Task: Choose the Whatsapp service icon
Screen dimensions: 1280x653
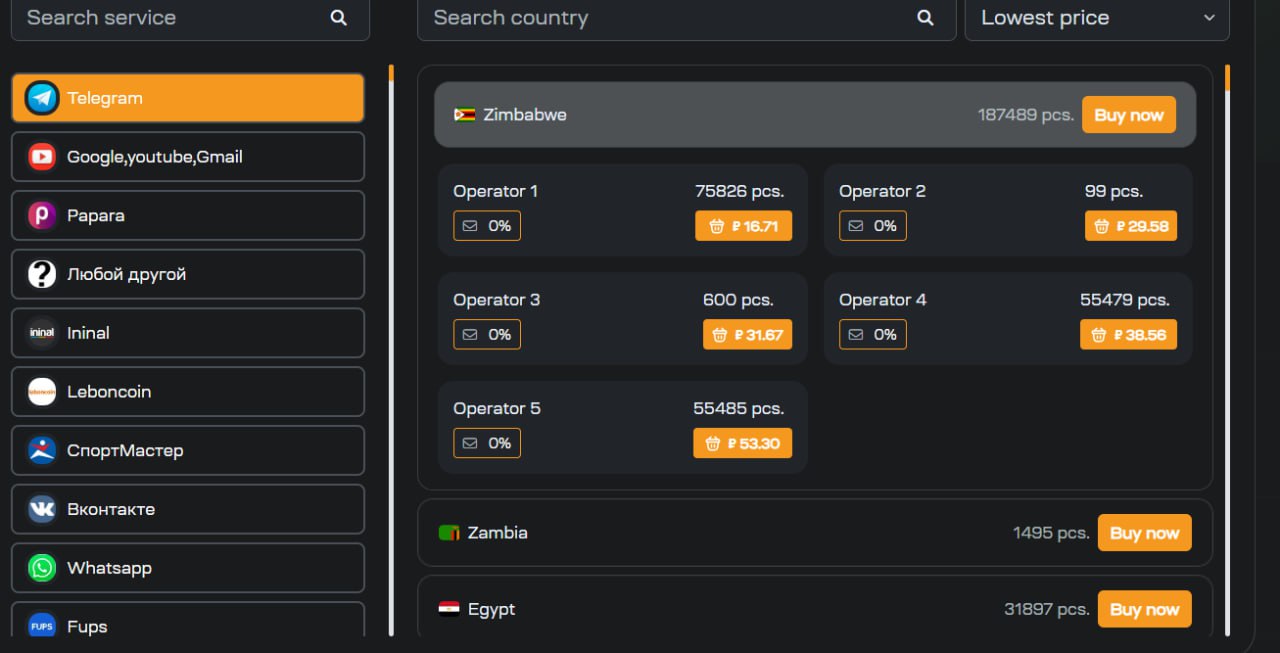Action: click(x=42, y=568)
